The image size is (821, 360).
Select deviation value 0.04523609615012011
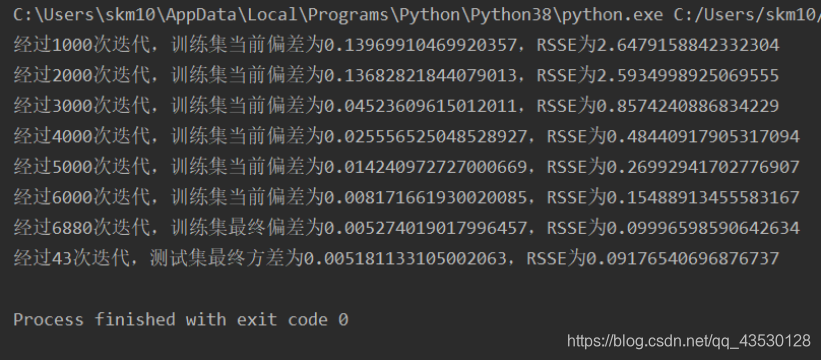(x=420, y=106)
